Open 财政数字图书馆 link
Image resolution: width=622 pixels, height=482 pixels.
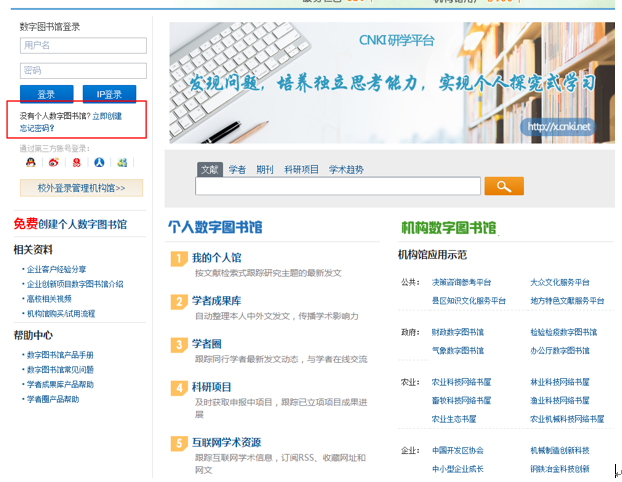pos(458,332)
